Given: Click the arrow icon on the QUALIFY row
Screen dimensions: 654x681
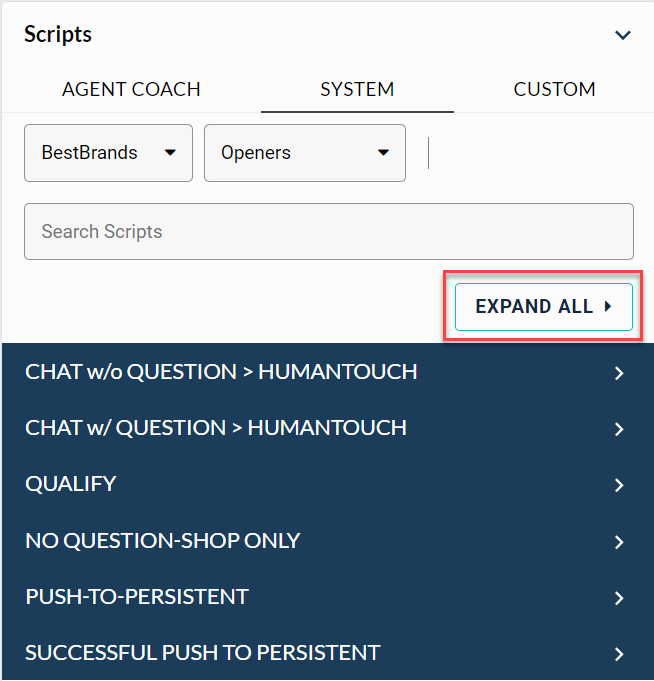Looking at the screenshot, I should [619, 485].
